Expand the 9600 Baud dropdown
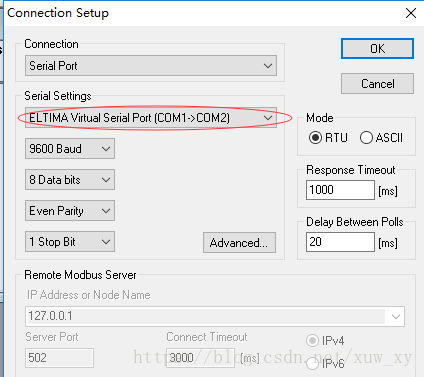Screen dimensions: 424x377 pyautogui.click(x=70, y=149)
